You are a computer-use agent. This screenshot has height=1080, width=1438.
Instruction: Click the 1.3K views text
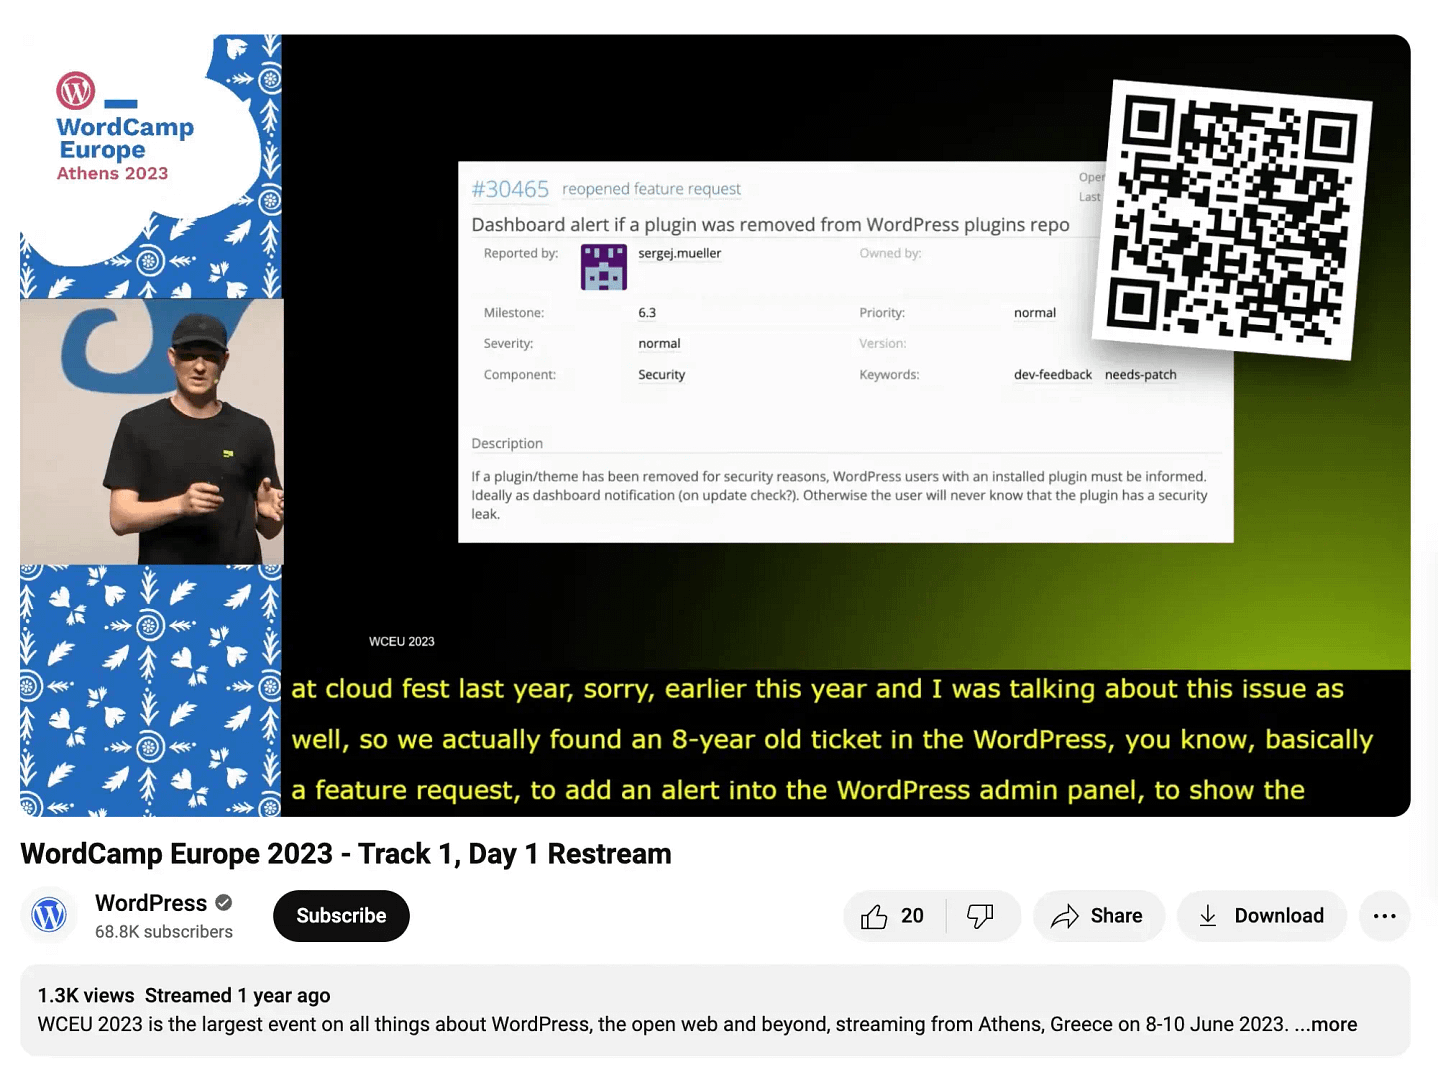pos(86,995)
